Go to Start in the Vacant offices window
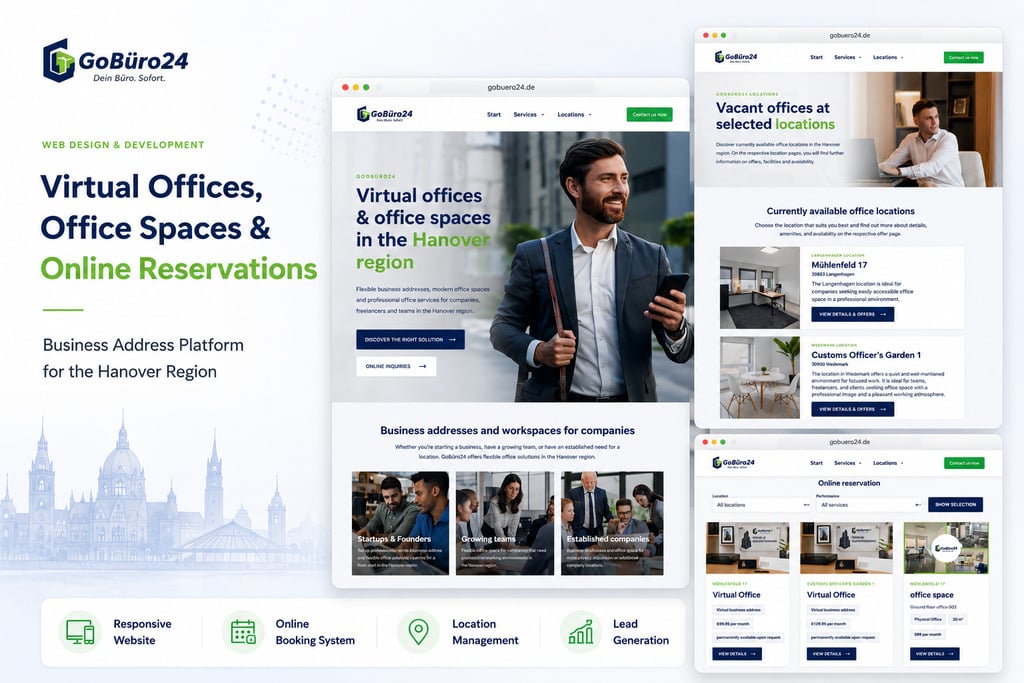1024x683 pixels. [x=816, y=57]
